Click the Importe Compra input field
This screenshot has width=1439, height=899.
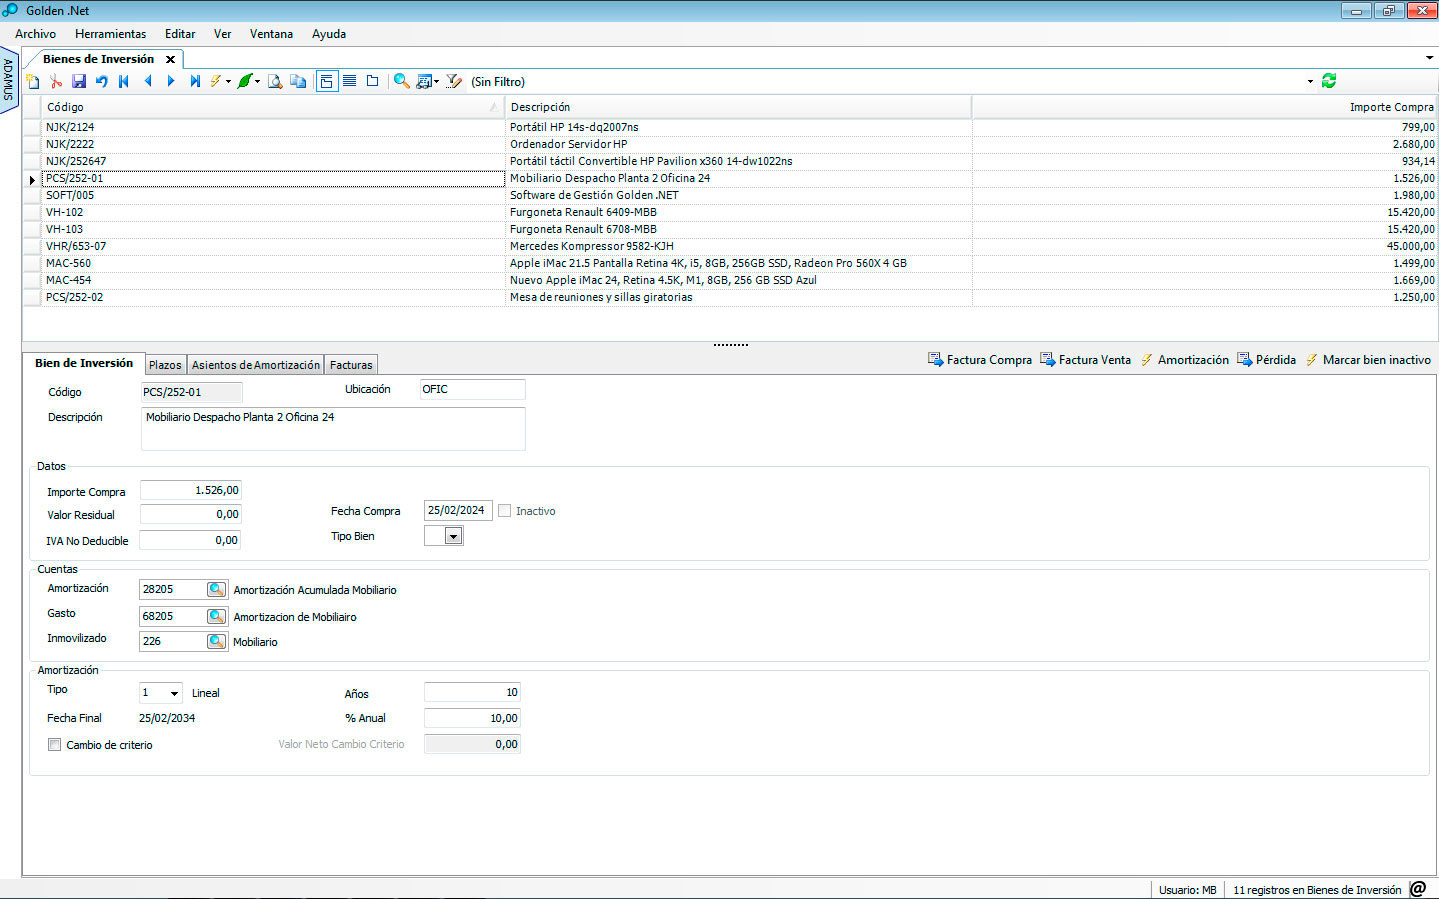point(191,490)
